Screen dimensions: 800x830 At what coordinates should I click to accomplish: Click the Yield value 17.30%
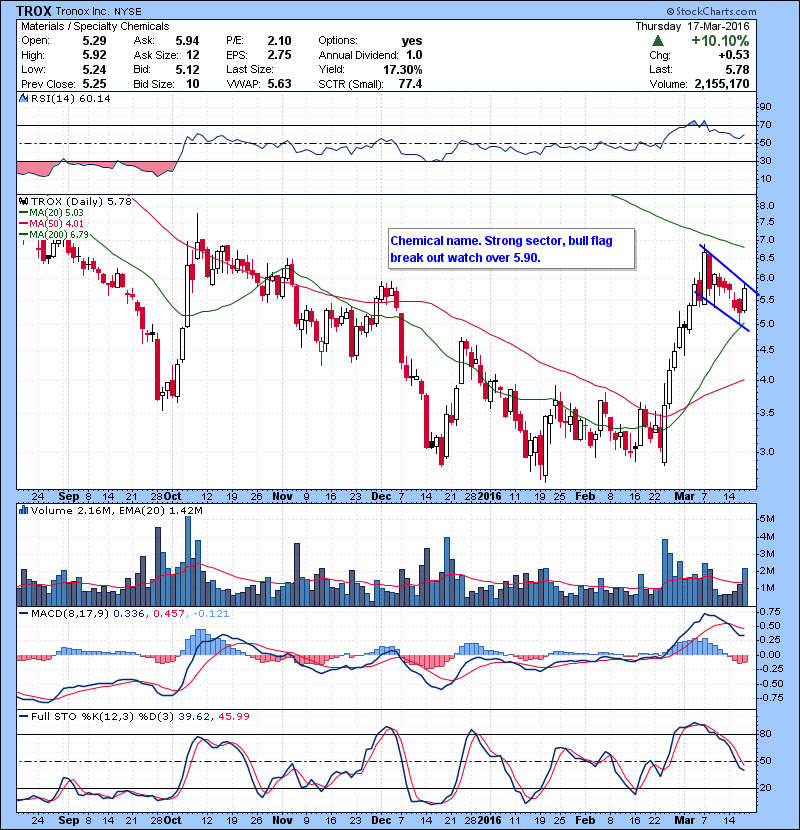tap(402, 69)
